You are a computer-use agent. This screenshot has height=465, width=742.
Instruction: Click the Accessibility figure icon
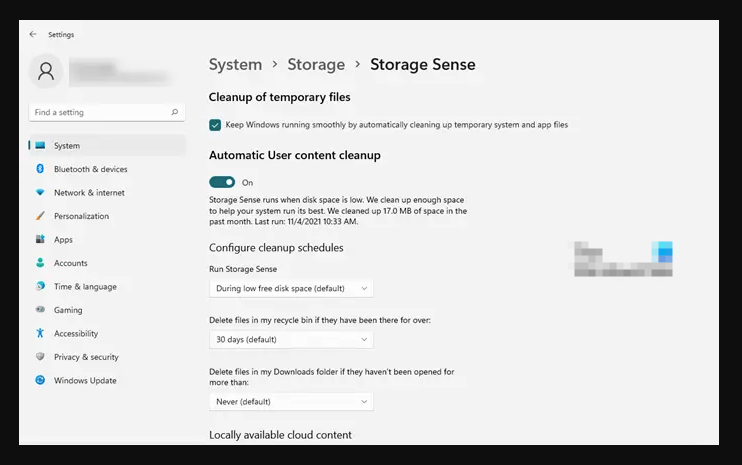click(x=40, y=333)
